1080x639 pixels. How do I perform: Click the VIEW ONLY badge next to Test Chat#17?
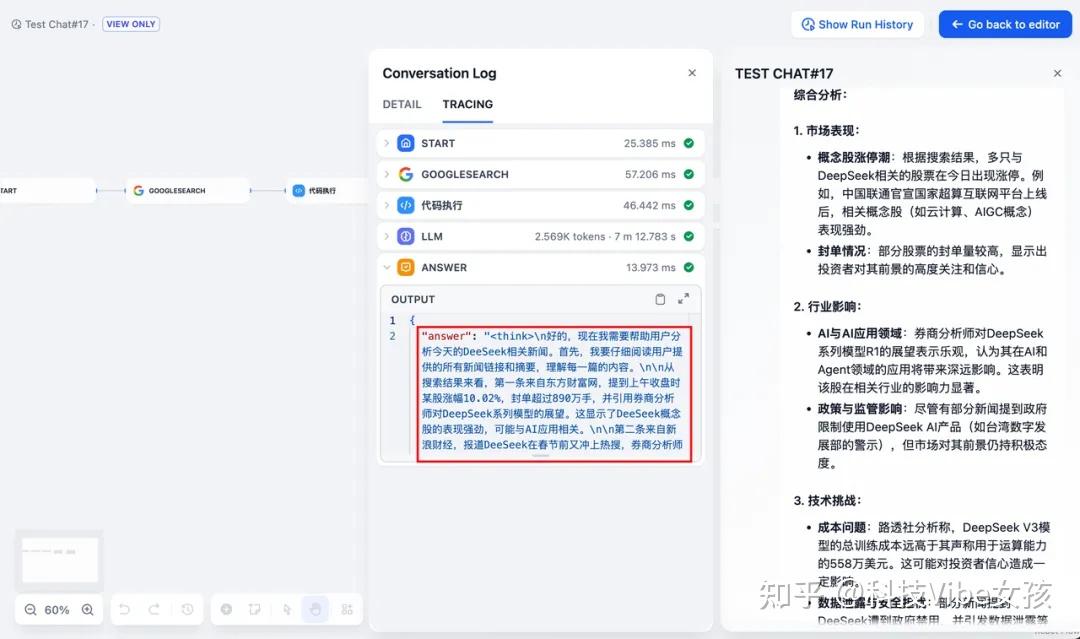click(x=130, y=23)
